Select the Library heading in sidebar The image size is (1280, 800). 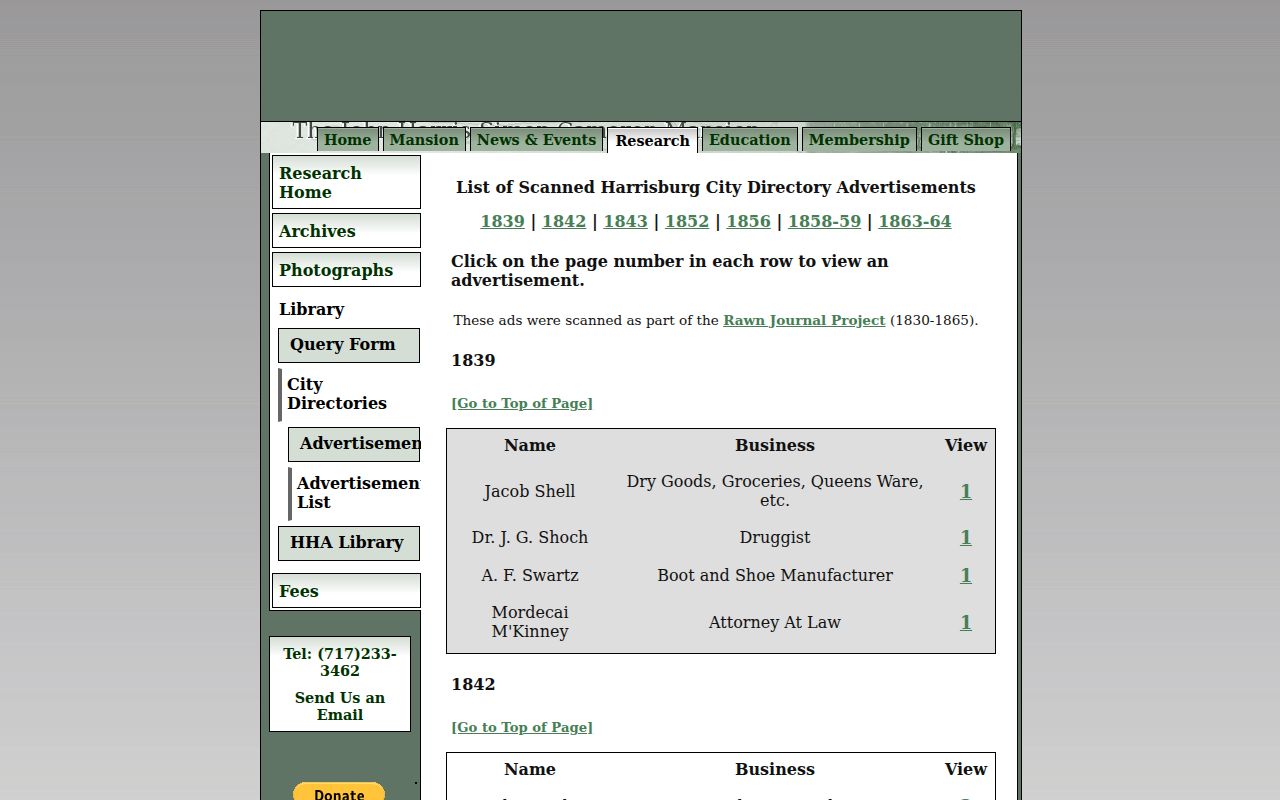click(311, 310)
